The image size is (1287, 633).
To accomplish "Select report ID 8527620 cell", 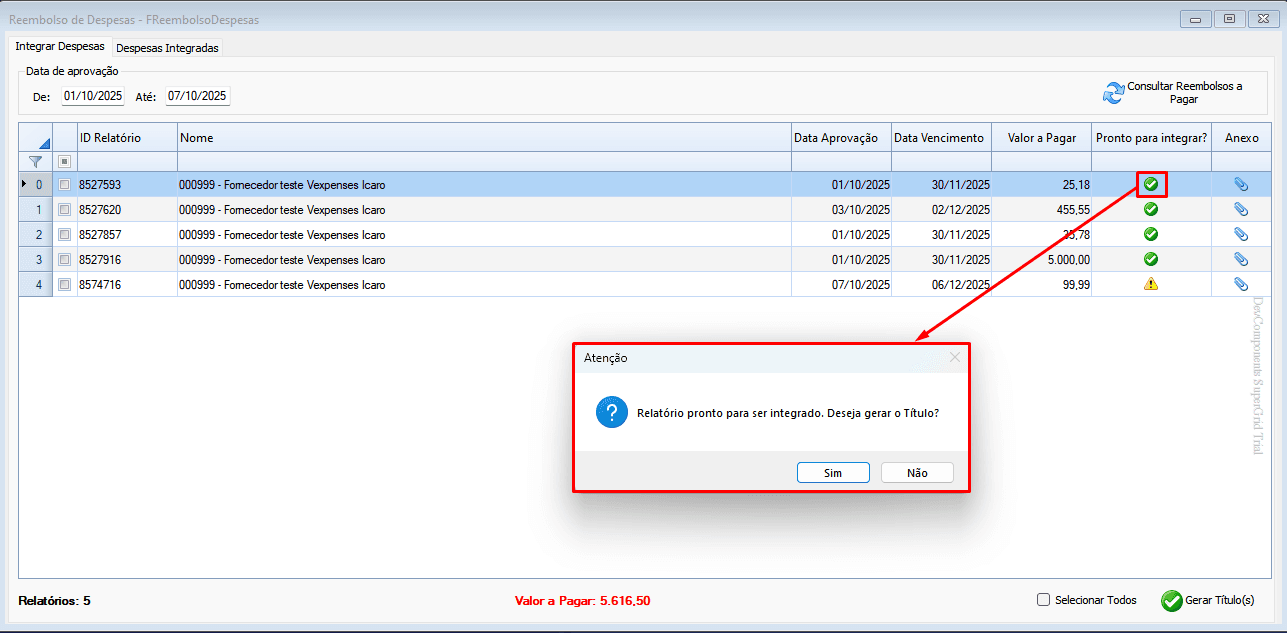I will tap(127, 209).
